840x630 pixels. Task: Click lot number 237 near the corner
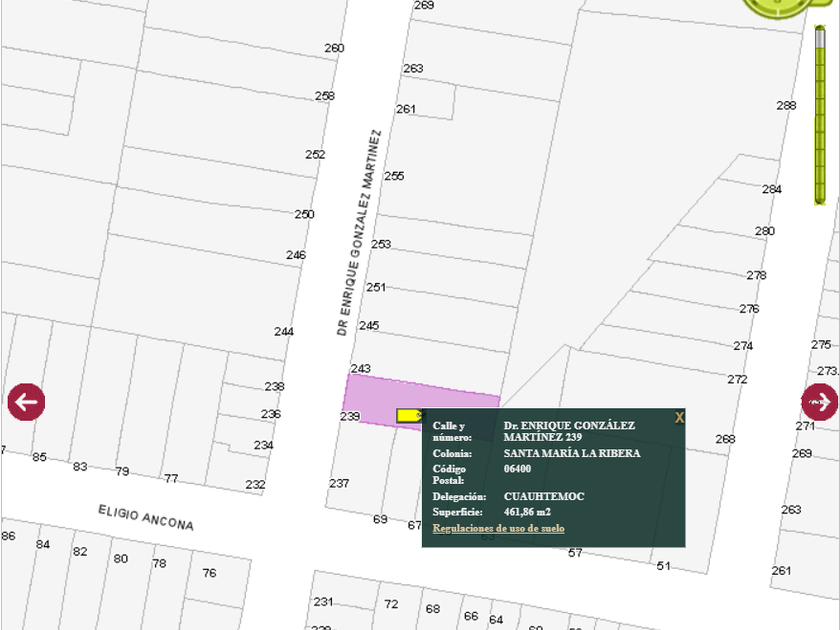coord(339,483)
